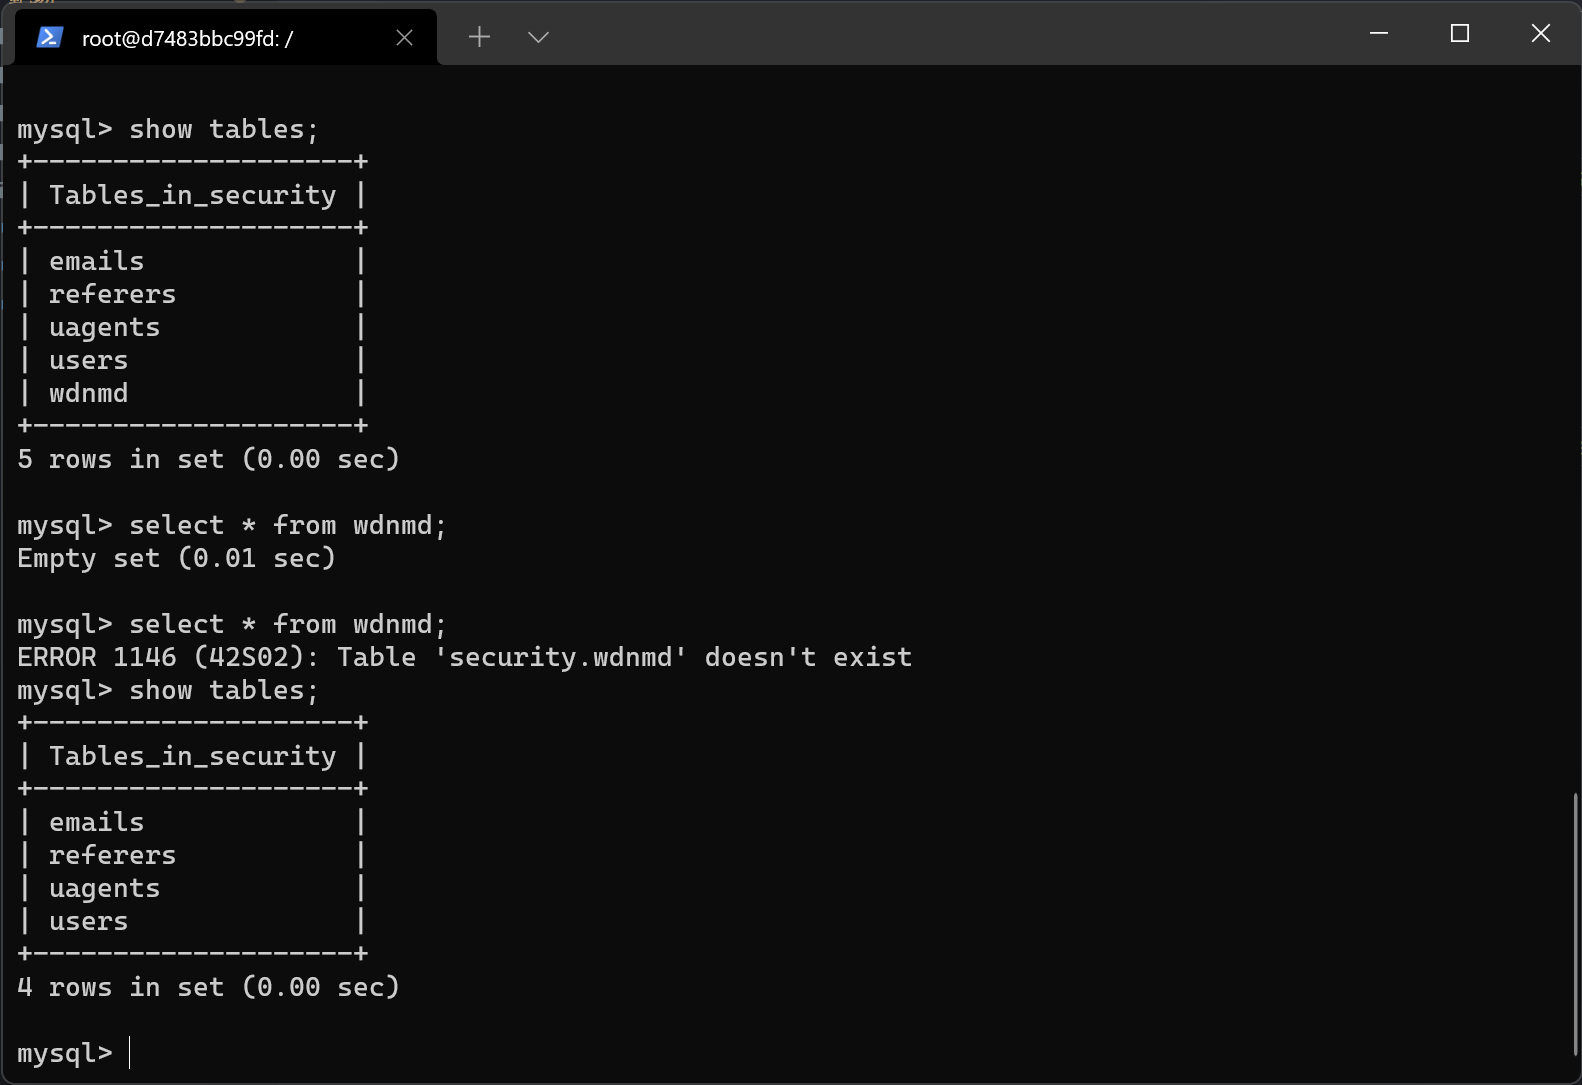
Task: Click the empty mysql> prompt input line
Action: [75, 1054]
